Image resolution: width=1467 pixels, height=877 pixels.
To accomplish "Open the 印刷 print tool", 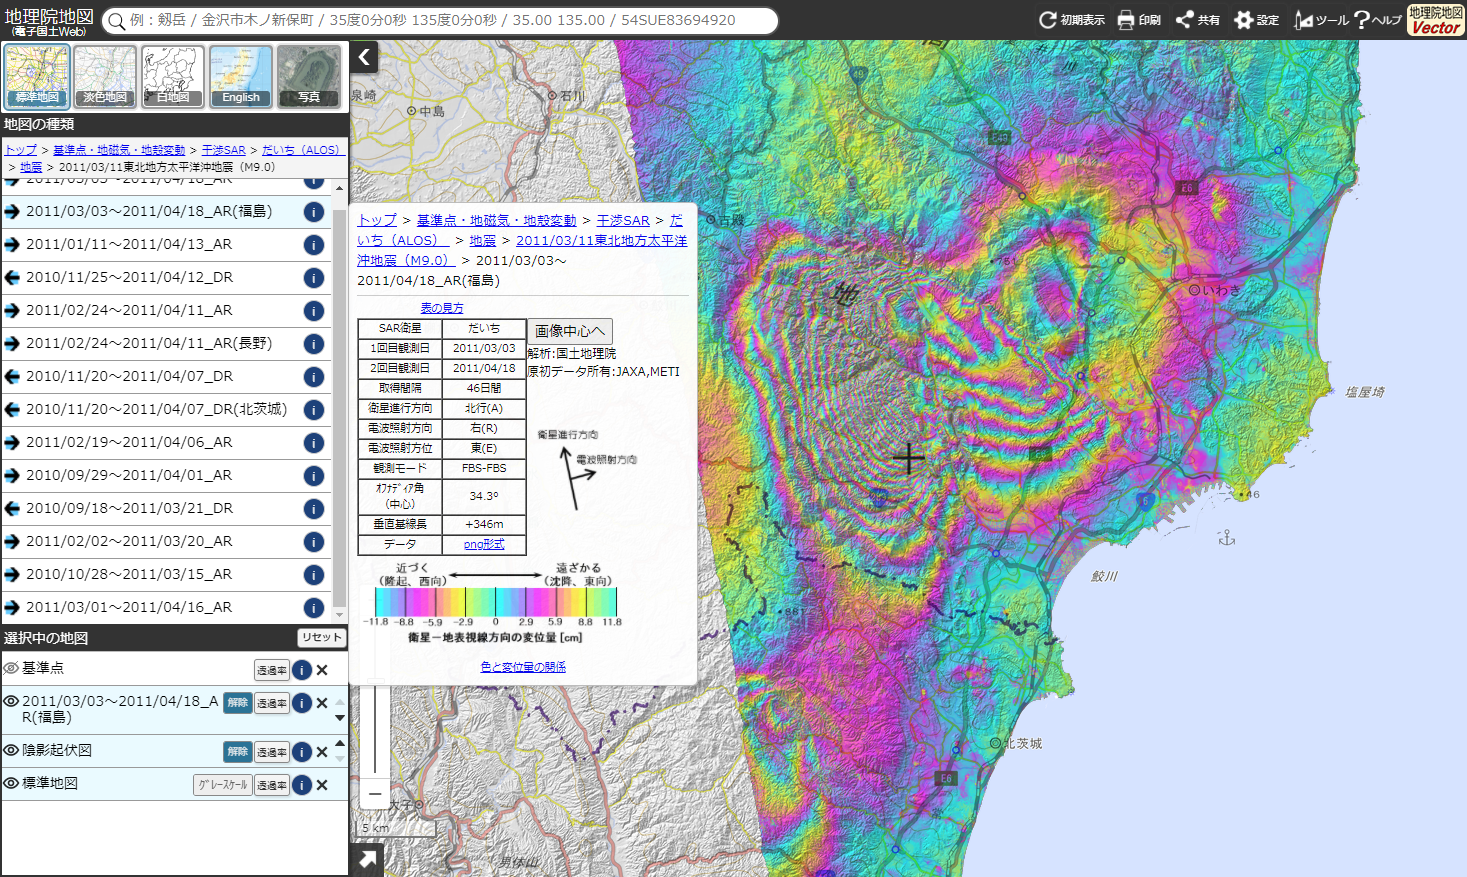I will 1139,20.
